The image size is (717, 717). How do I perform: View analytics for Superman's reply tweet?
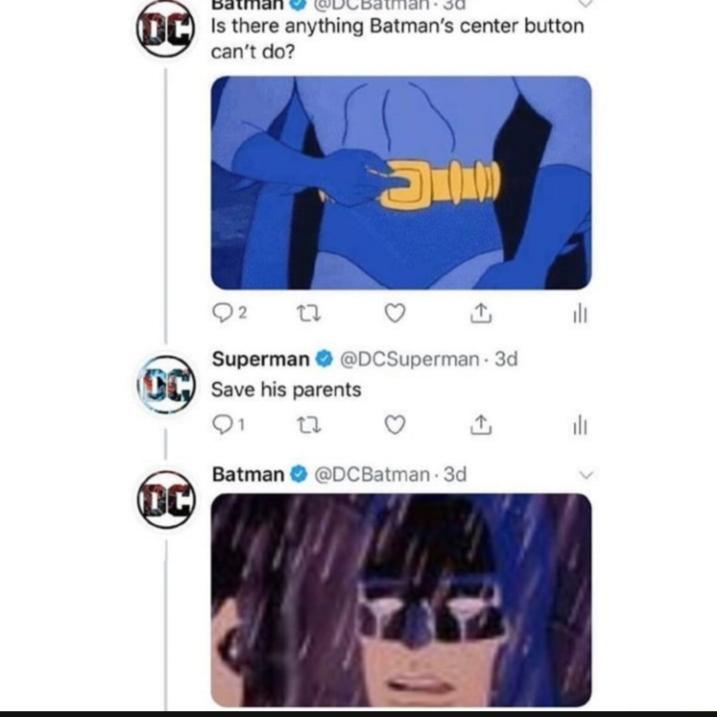pos(580,425)
